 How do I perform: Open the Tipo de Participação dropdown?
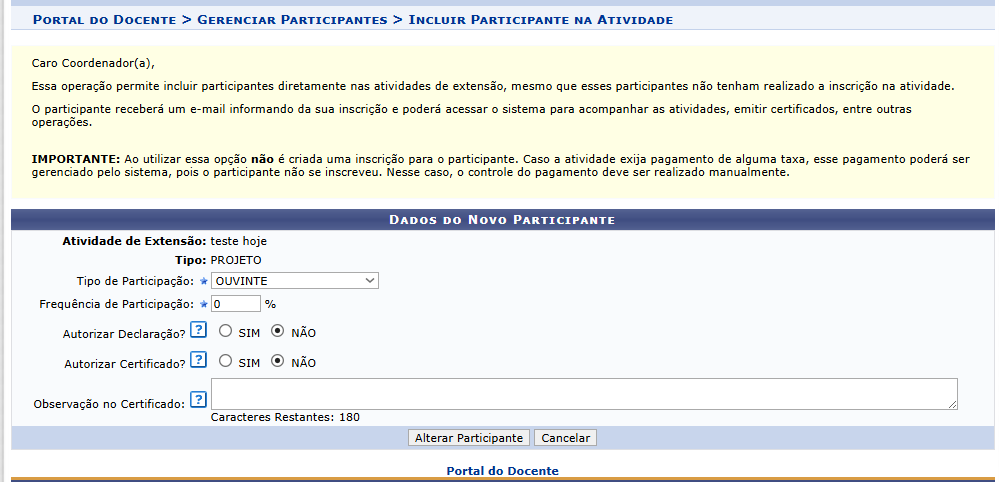(x=295, y=281)
